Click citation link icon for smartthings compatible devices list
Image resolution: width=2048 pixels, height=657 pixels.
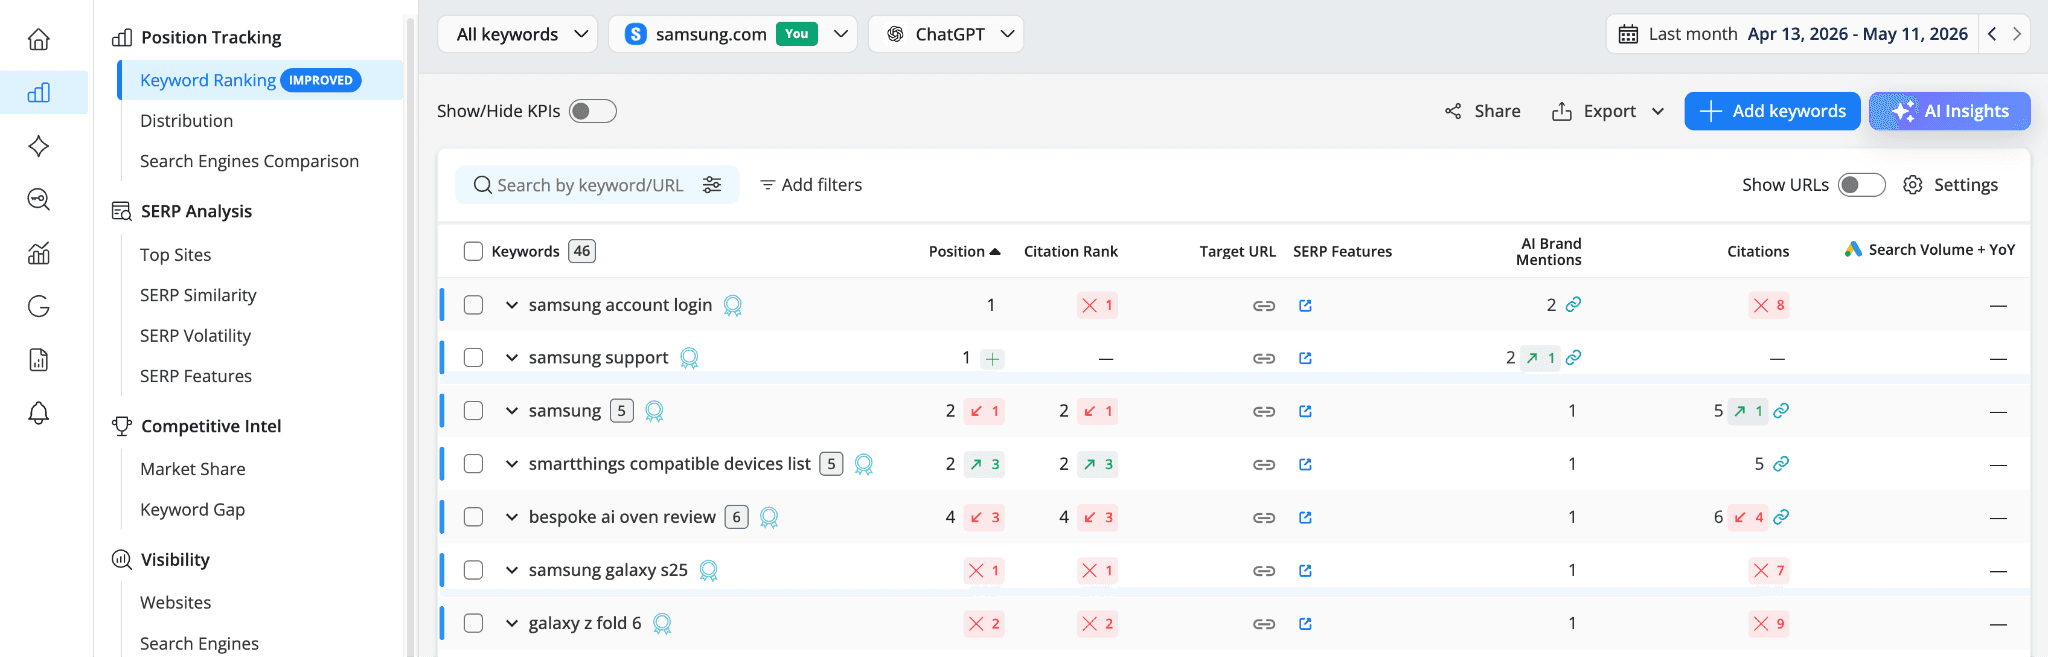pyautogui.click(x=1781, y=463)
